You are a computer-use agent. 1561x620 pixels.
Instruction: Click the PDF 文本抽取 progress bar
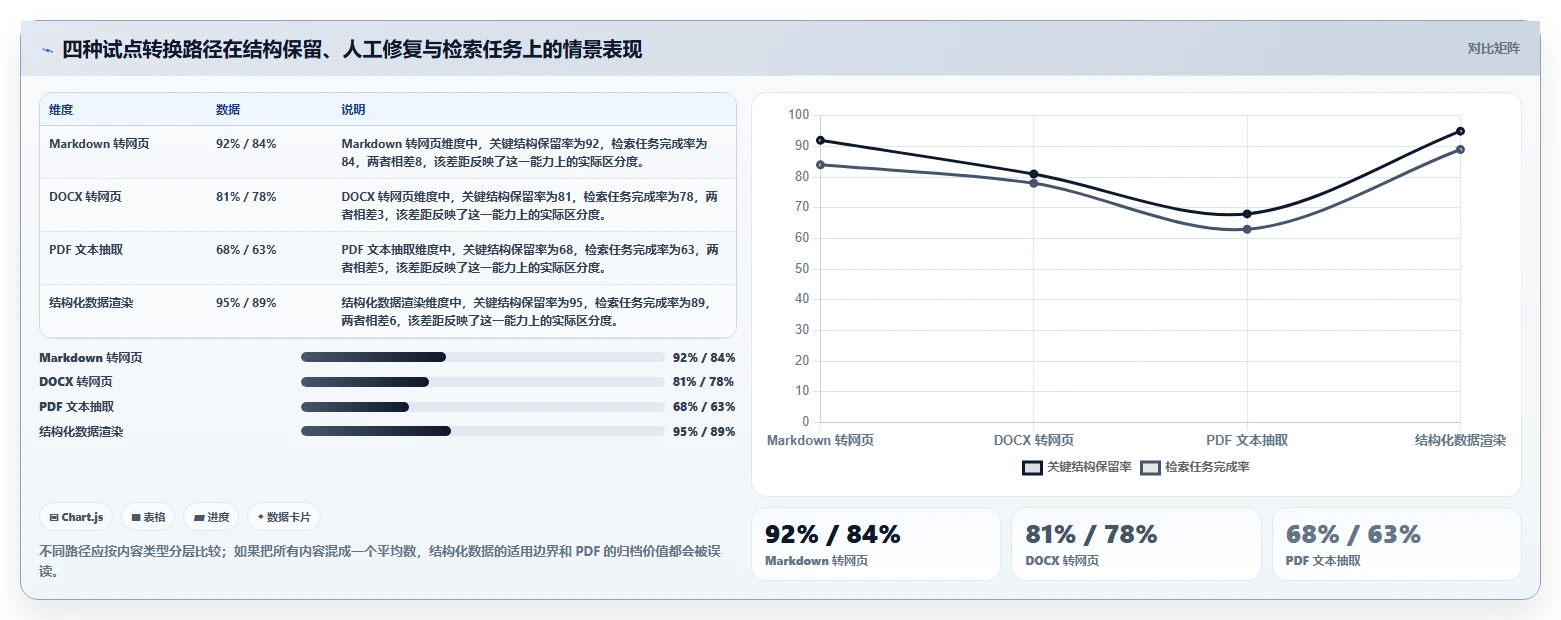click(483, 407)
